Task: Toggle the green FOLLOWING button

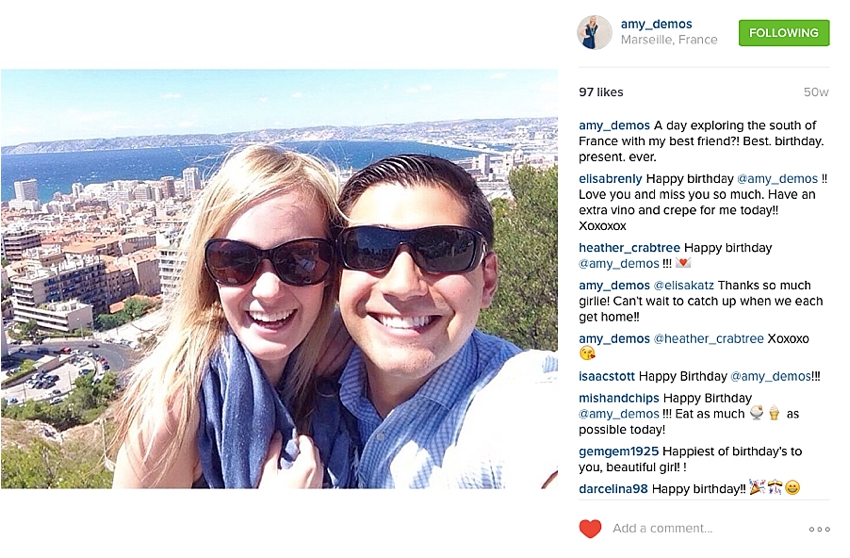Action: tap(784, 33)
